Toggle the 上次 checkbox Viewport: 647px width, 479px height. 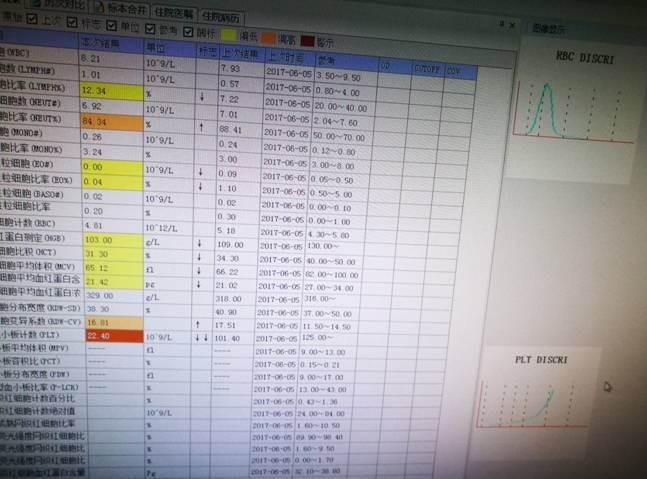pos(32,19)
